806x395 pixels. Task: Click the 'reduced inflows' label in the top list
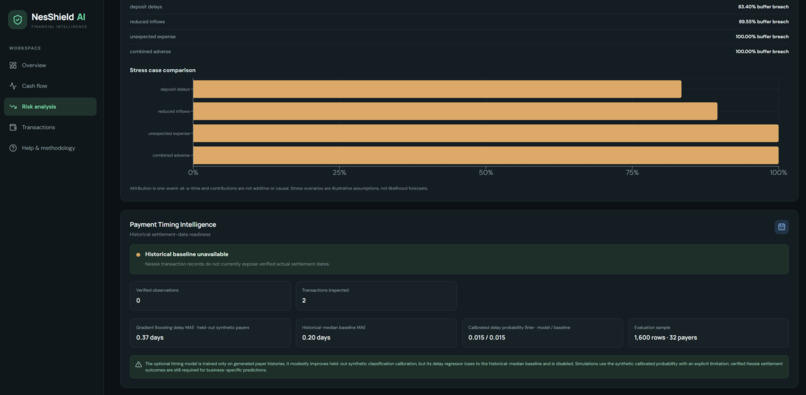[x=147, y=22]
